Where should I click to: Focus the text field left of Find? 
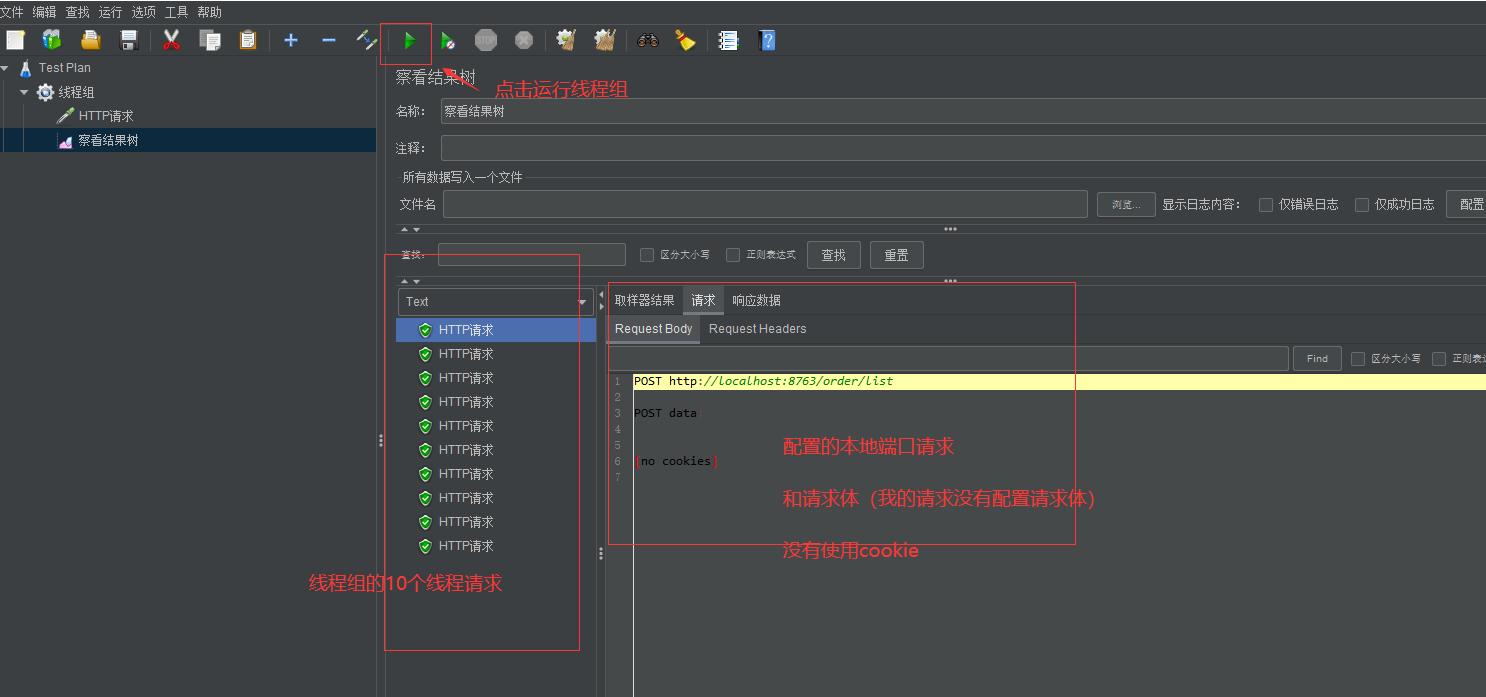tap(948, 359)
